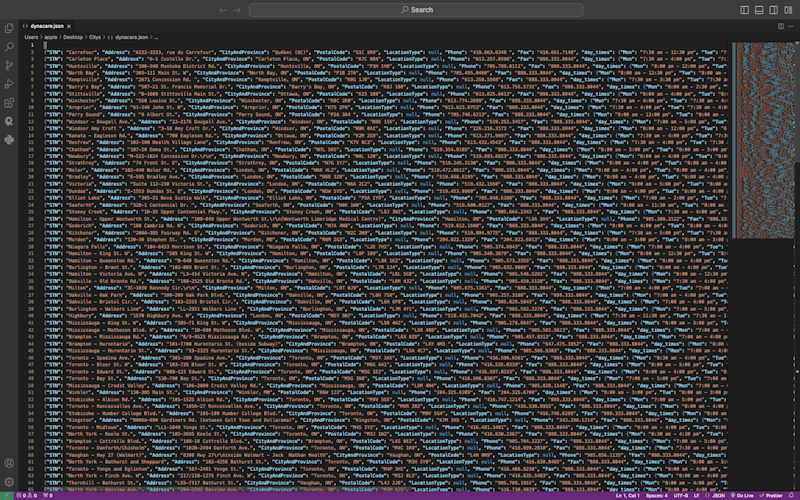Image resolution: width=800 pixels, height=500 pixels.
Task: Open the Python view in the activity bar
Action: pos(9,140)
